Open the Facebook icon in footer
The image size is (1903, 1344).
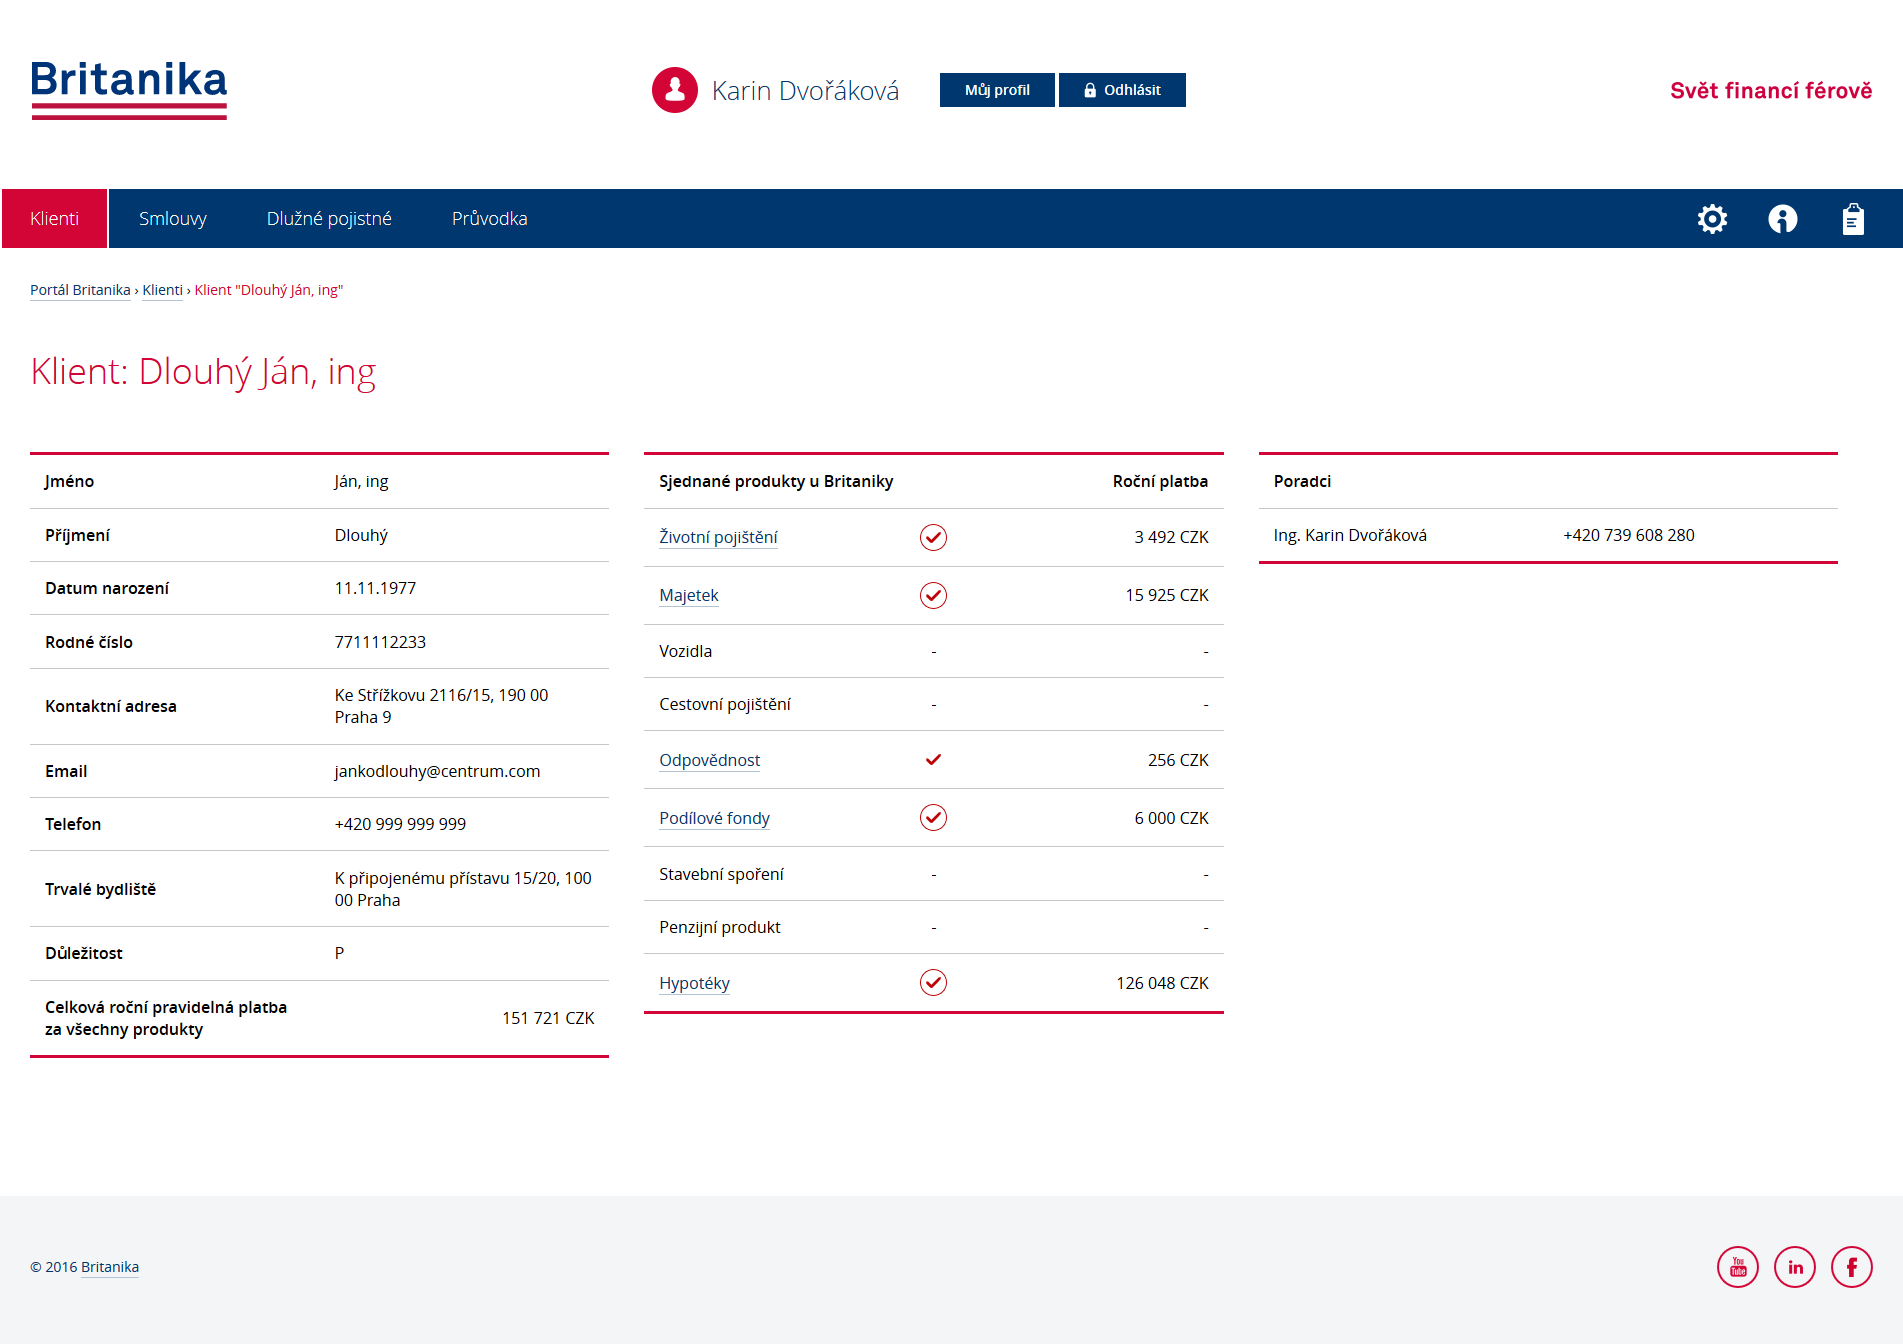coord(1851,1267)
